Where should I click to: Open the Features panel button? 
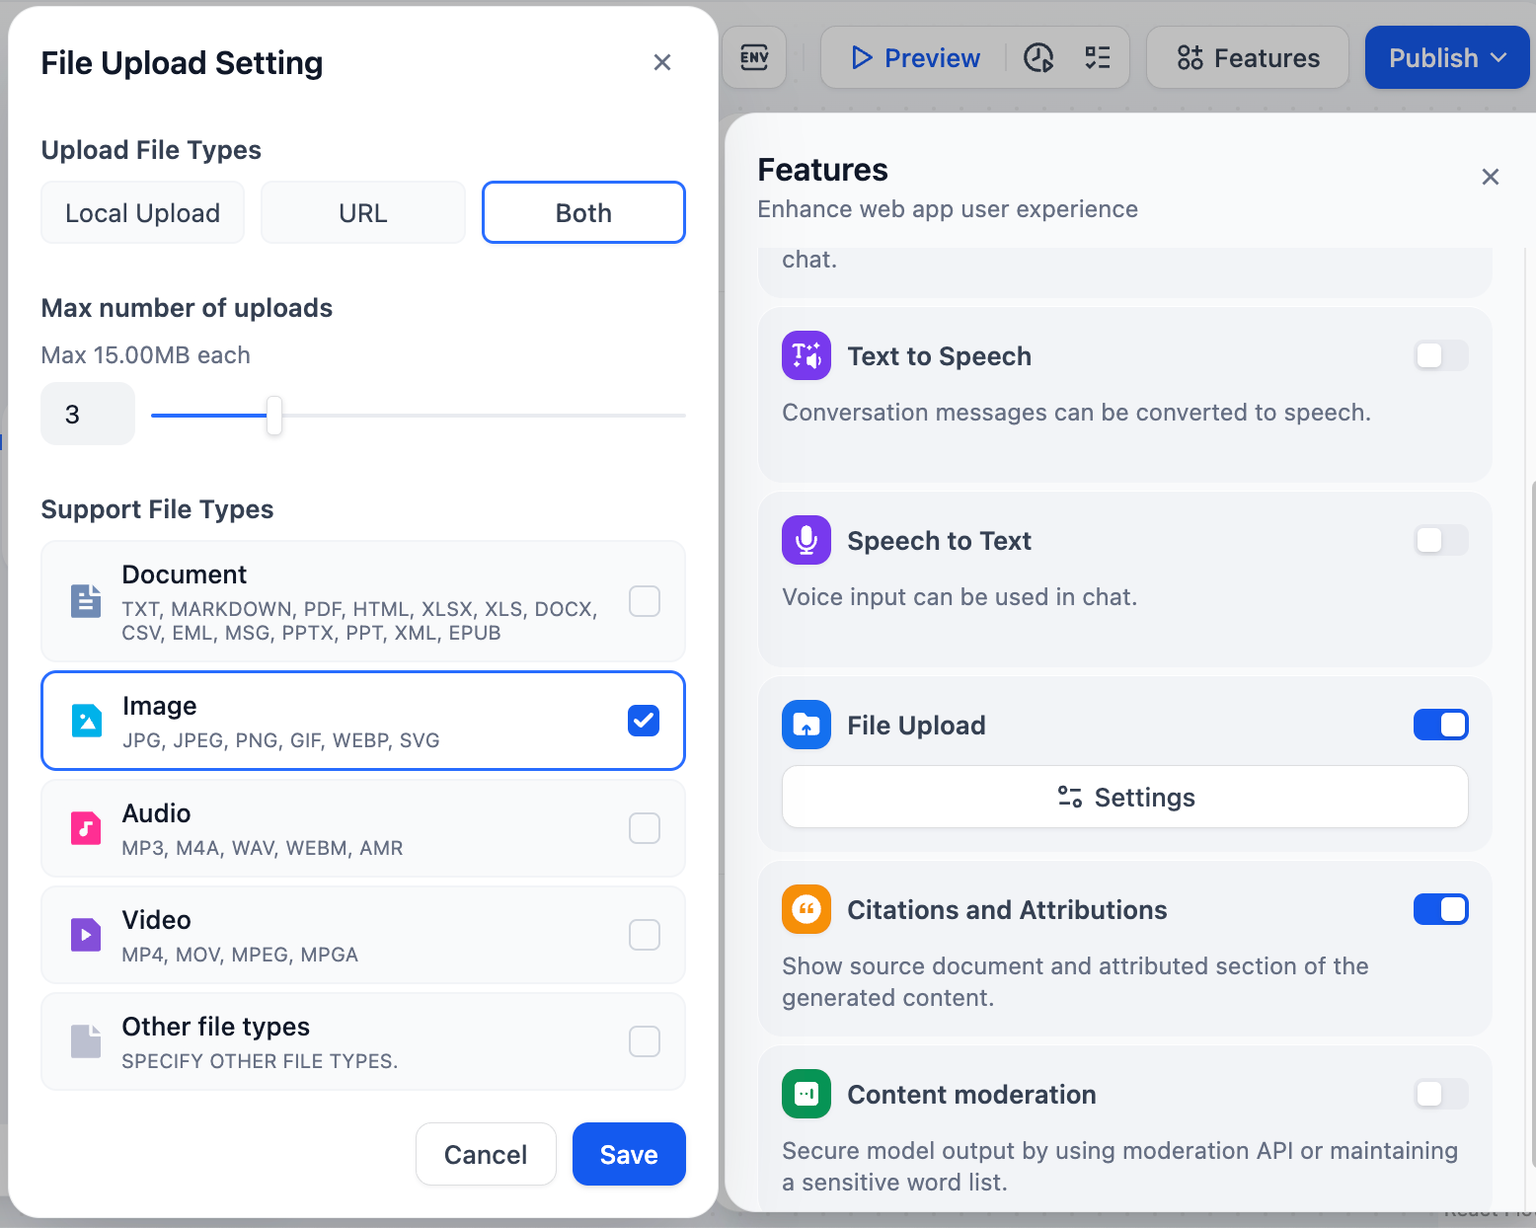coord(1248,58)
